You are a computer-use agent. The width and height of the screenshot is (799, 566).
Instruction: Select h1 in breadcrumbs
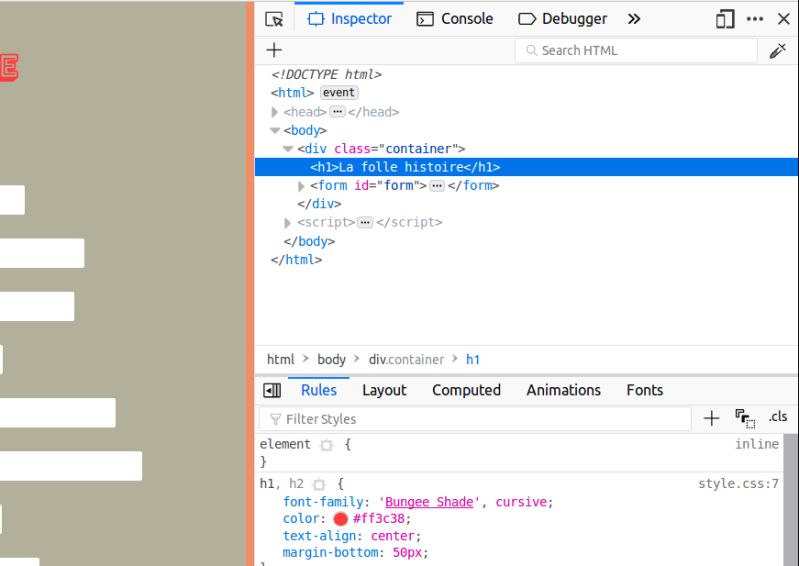(x=473, y=360)
